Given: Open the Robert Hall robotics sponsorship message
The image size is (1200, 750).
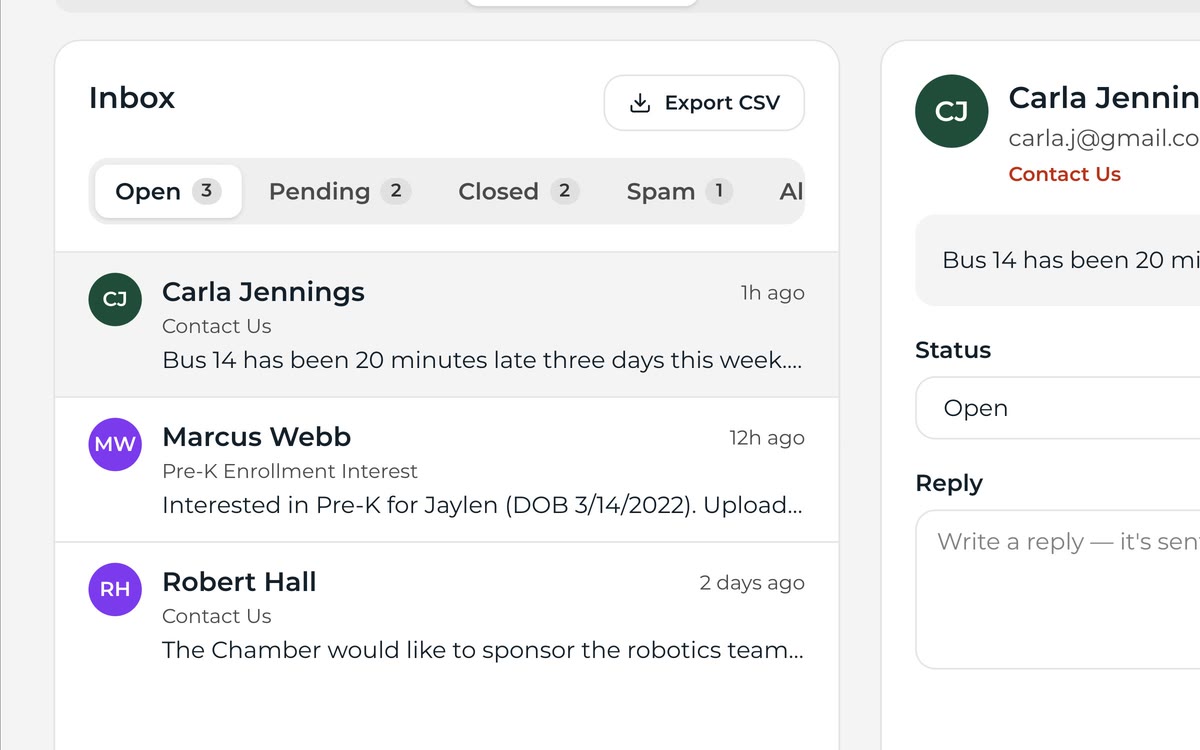Looking at the screenshot, I should (x=446, y=615).
